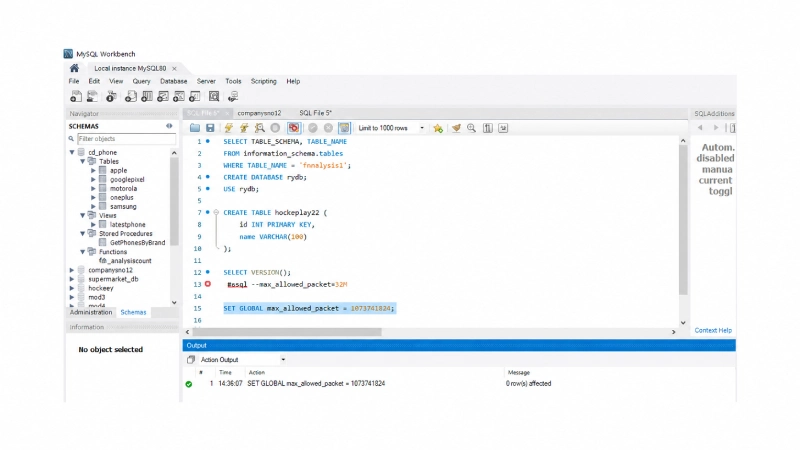Viewport: 800px width, 450px height.
Task: Open the object inspector info icon
Action: (111, 96)
